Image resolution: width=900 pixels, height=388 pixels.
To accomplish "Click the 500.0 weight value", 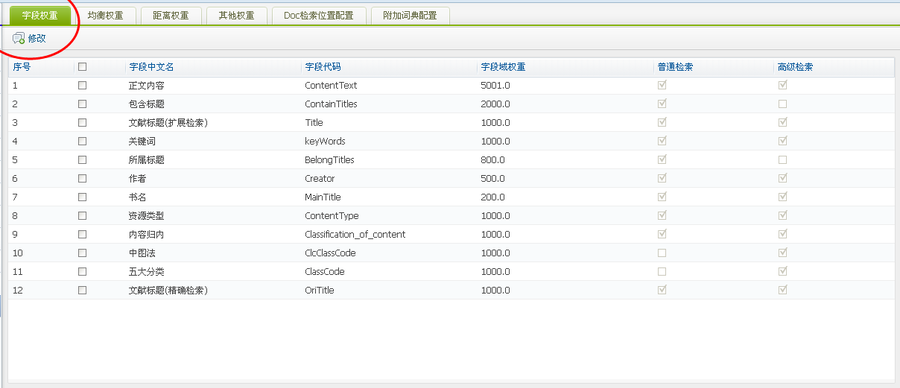I will pyautogui.click(x=493, y=179).
